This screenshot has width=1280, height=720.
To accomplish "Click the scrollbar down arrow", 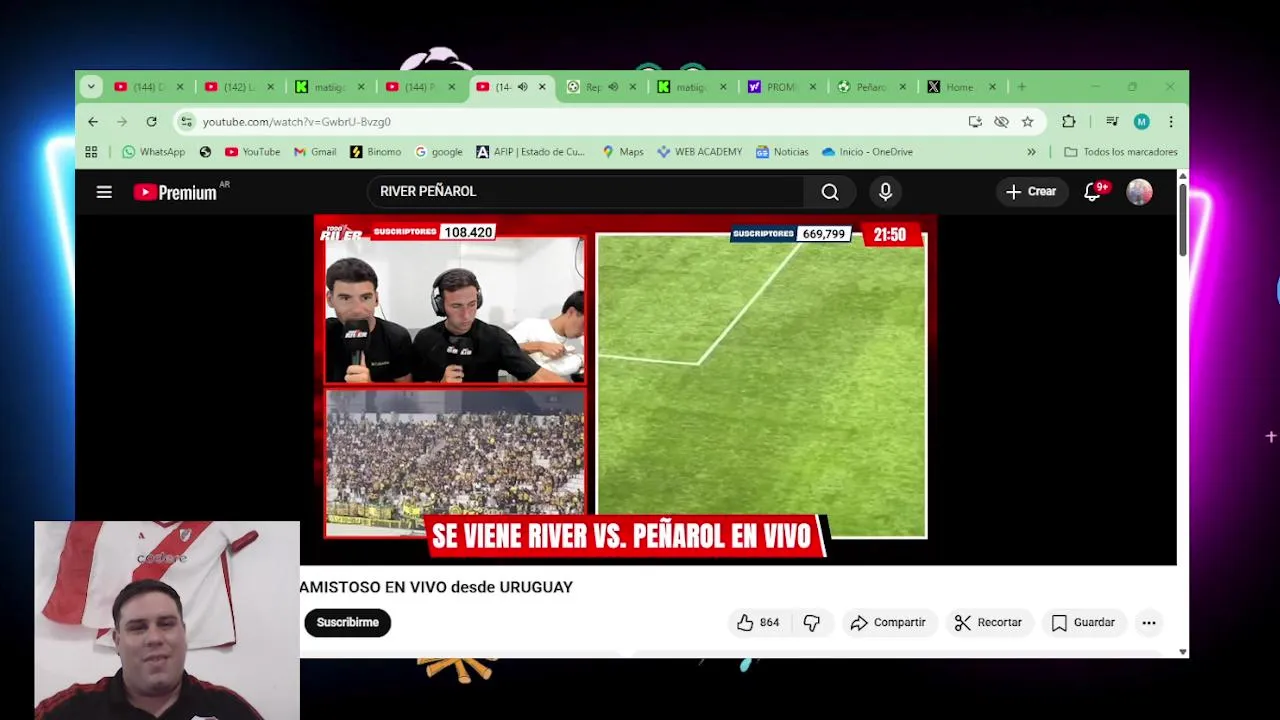I will (1182, 652).
